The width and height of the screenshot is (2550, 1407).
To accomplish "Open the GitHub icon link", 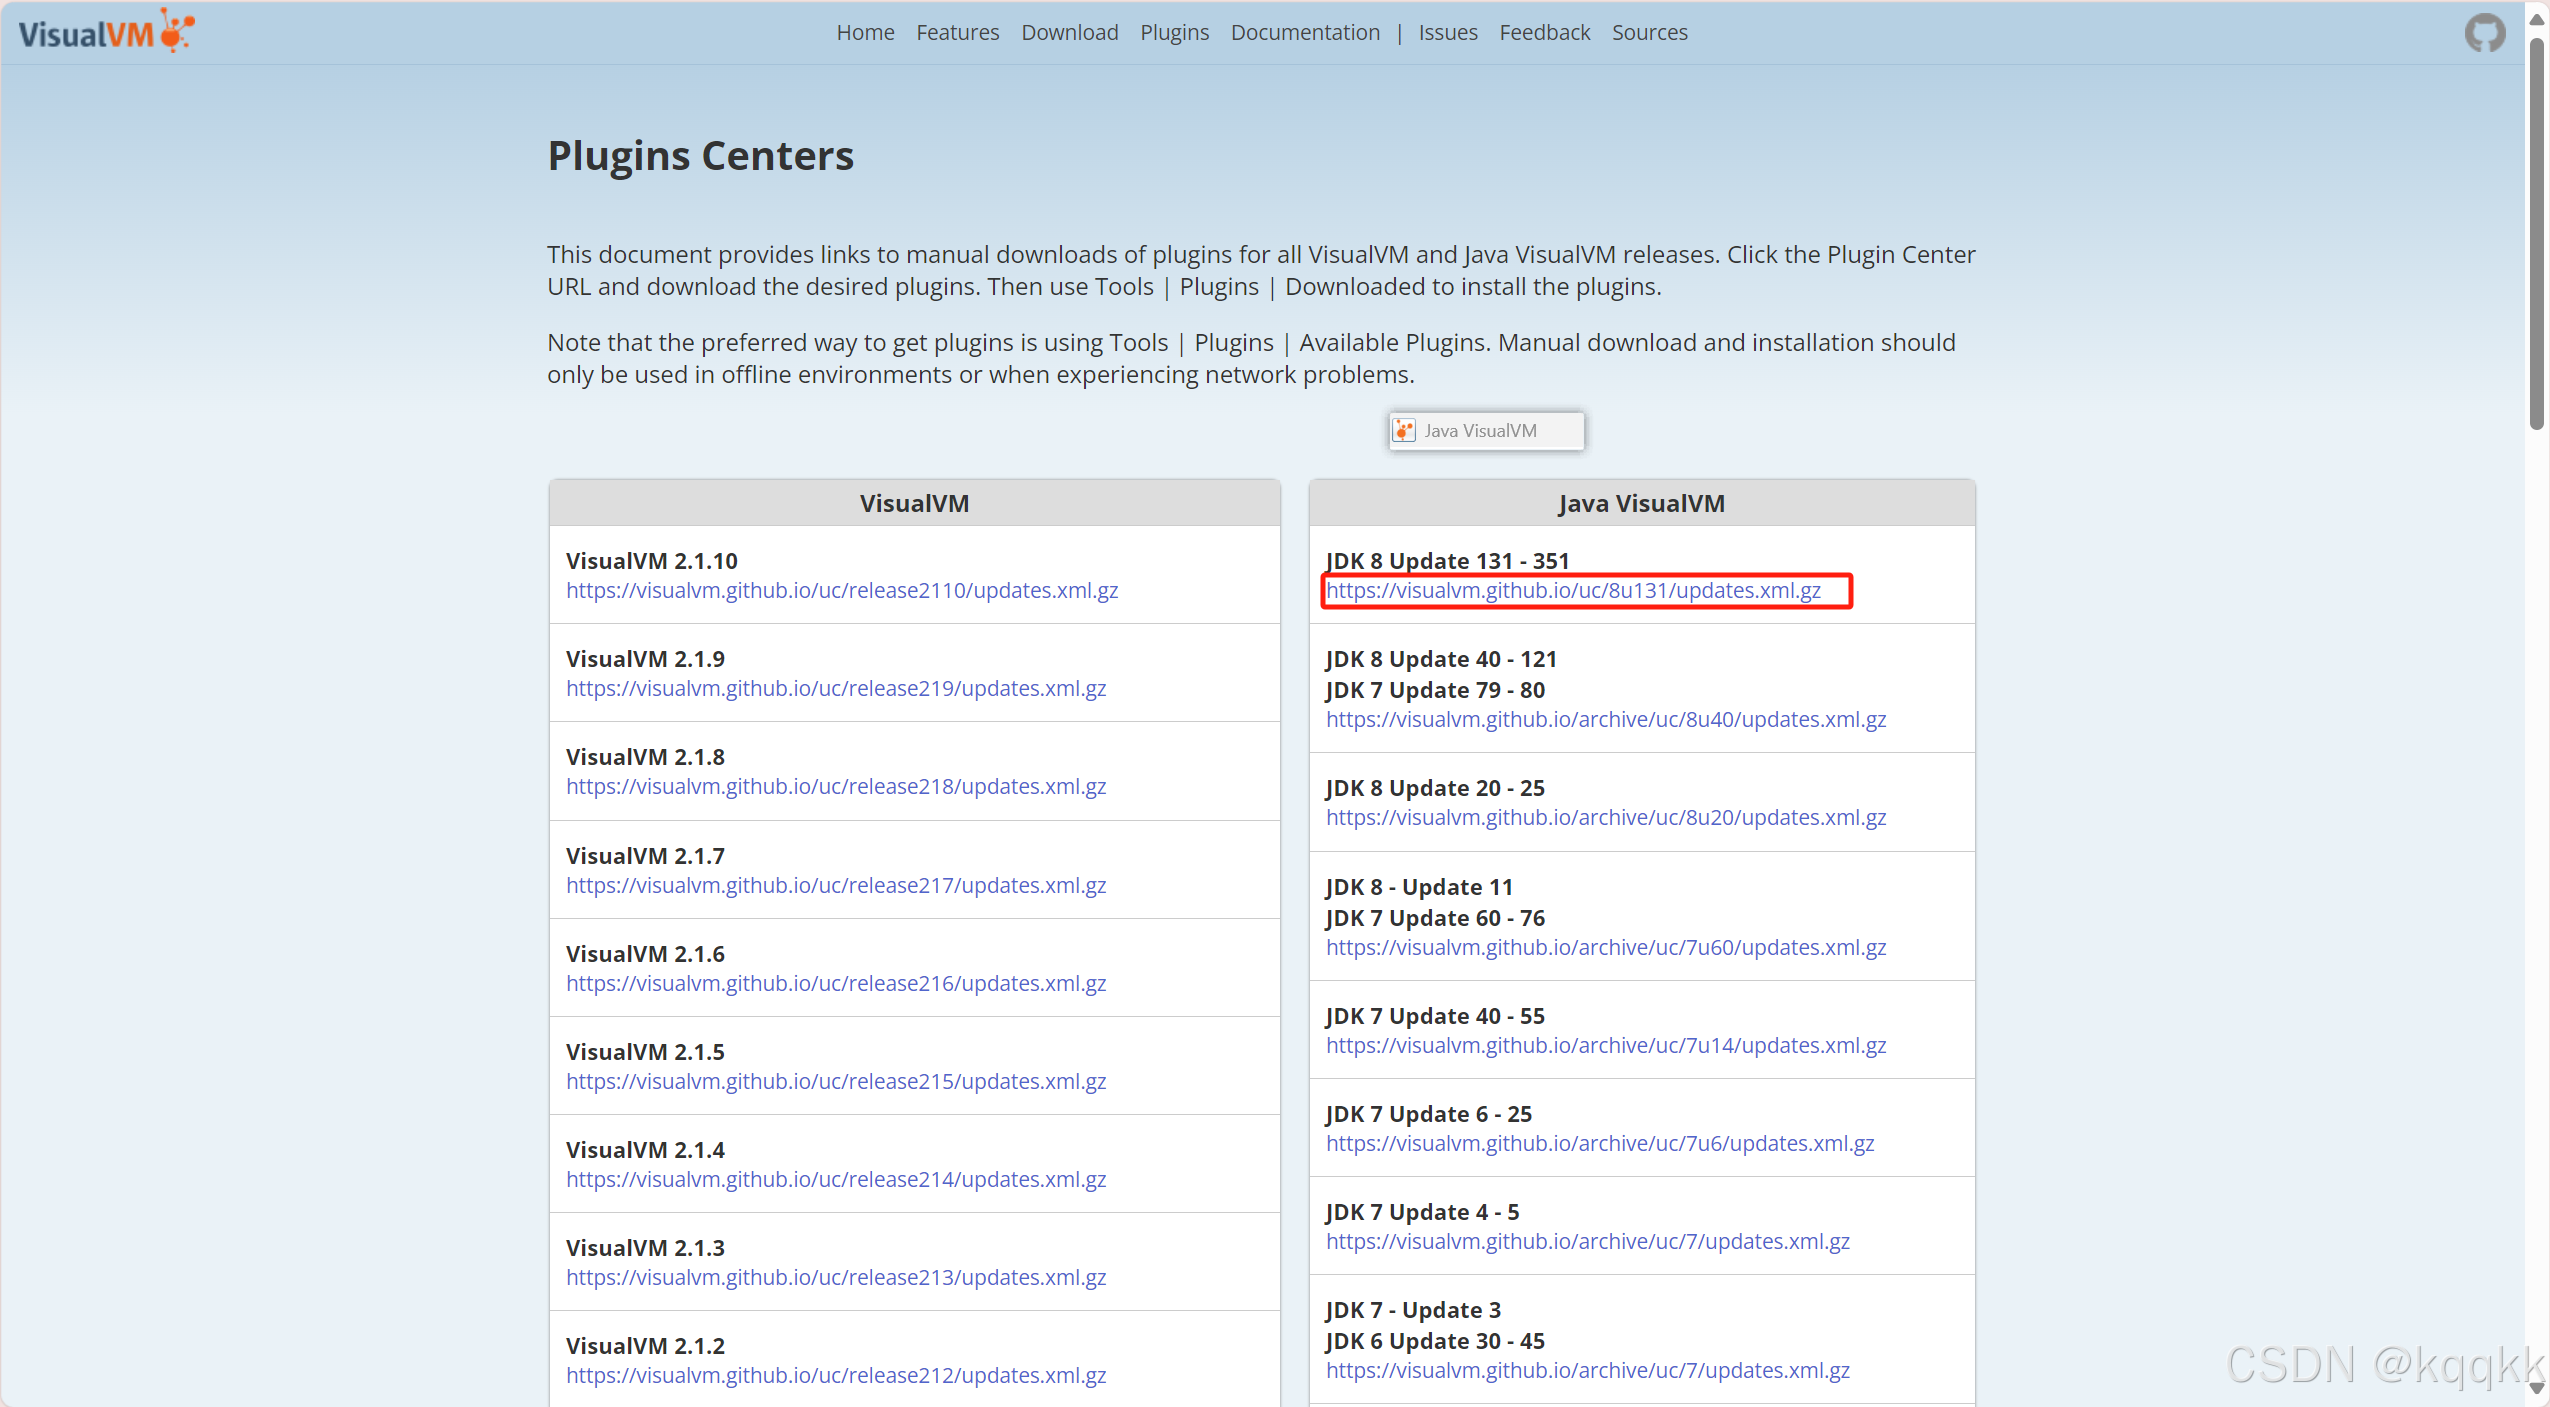I will point(2484,33).
